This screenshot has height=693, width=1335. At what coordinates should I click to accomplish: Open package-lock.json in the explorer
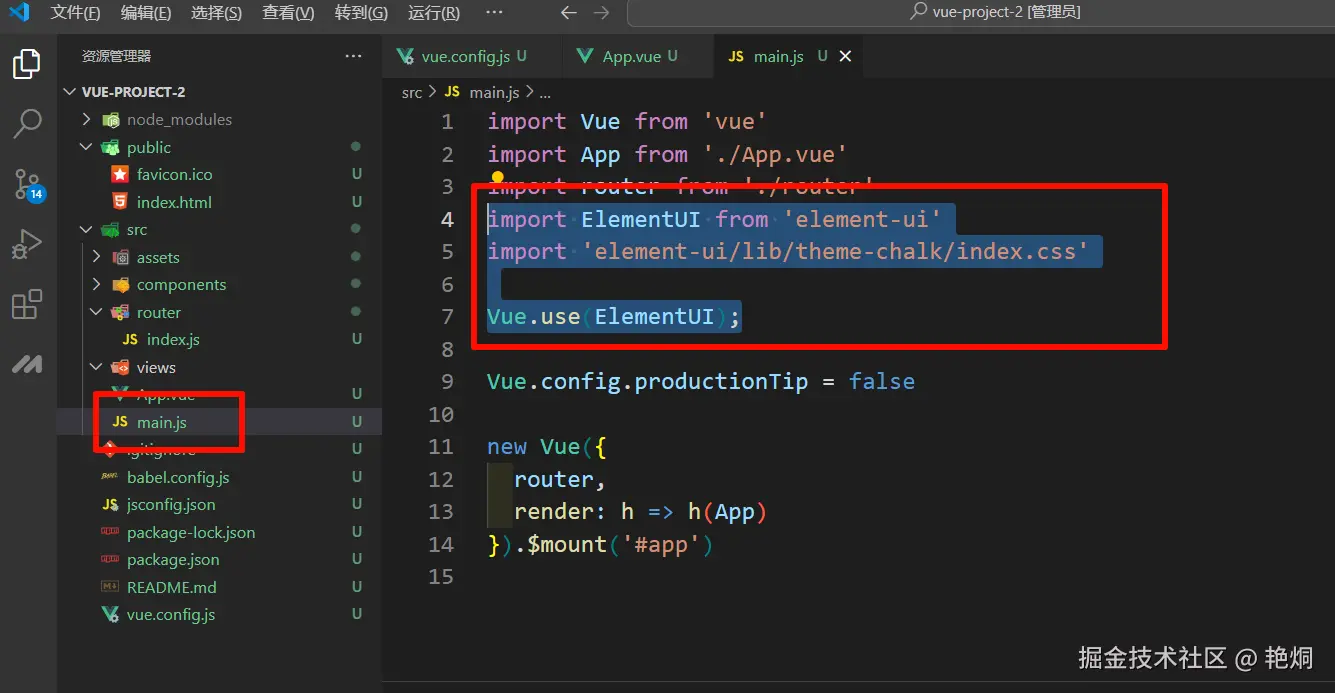191,533
